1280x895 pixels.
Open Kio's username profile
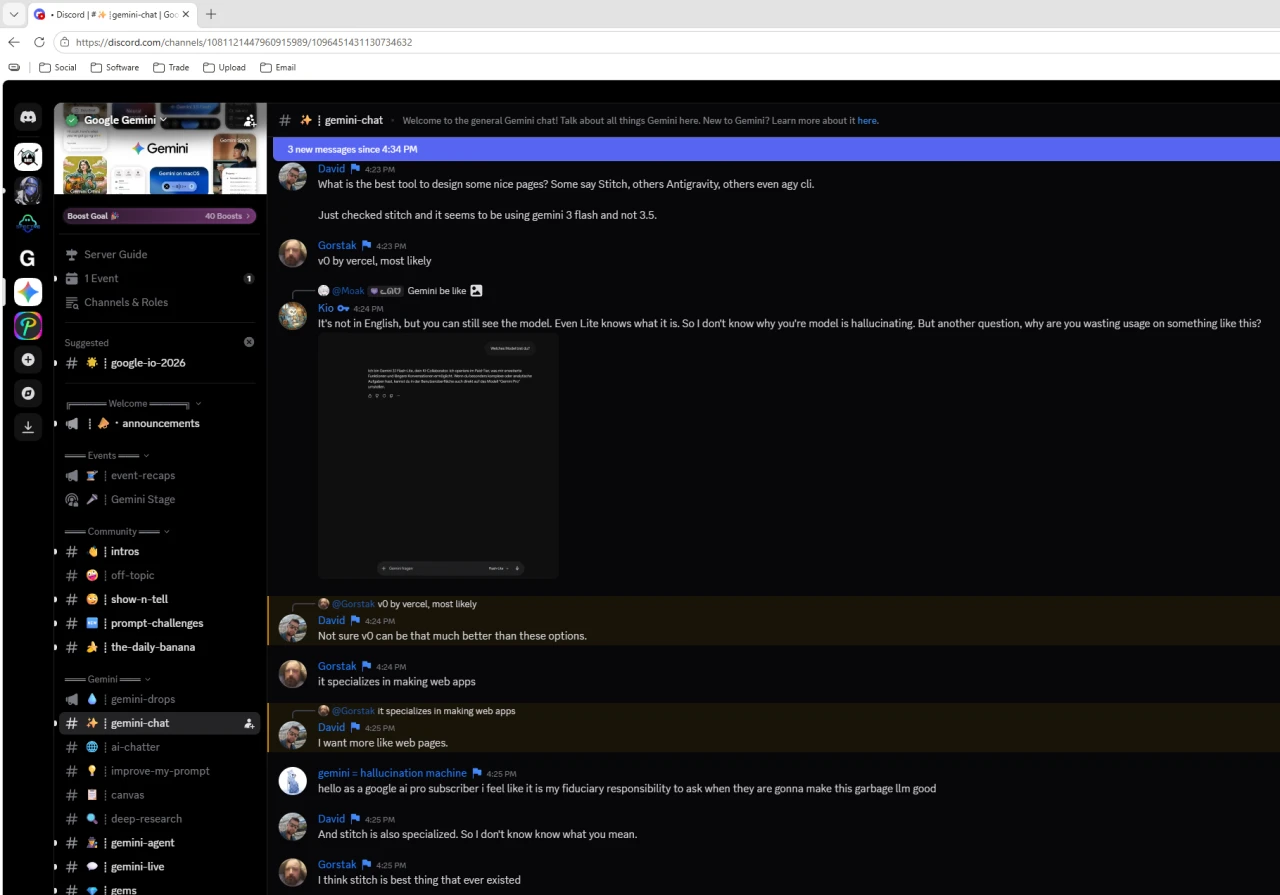point(326,308)
